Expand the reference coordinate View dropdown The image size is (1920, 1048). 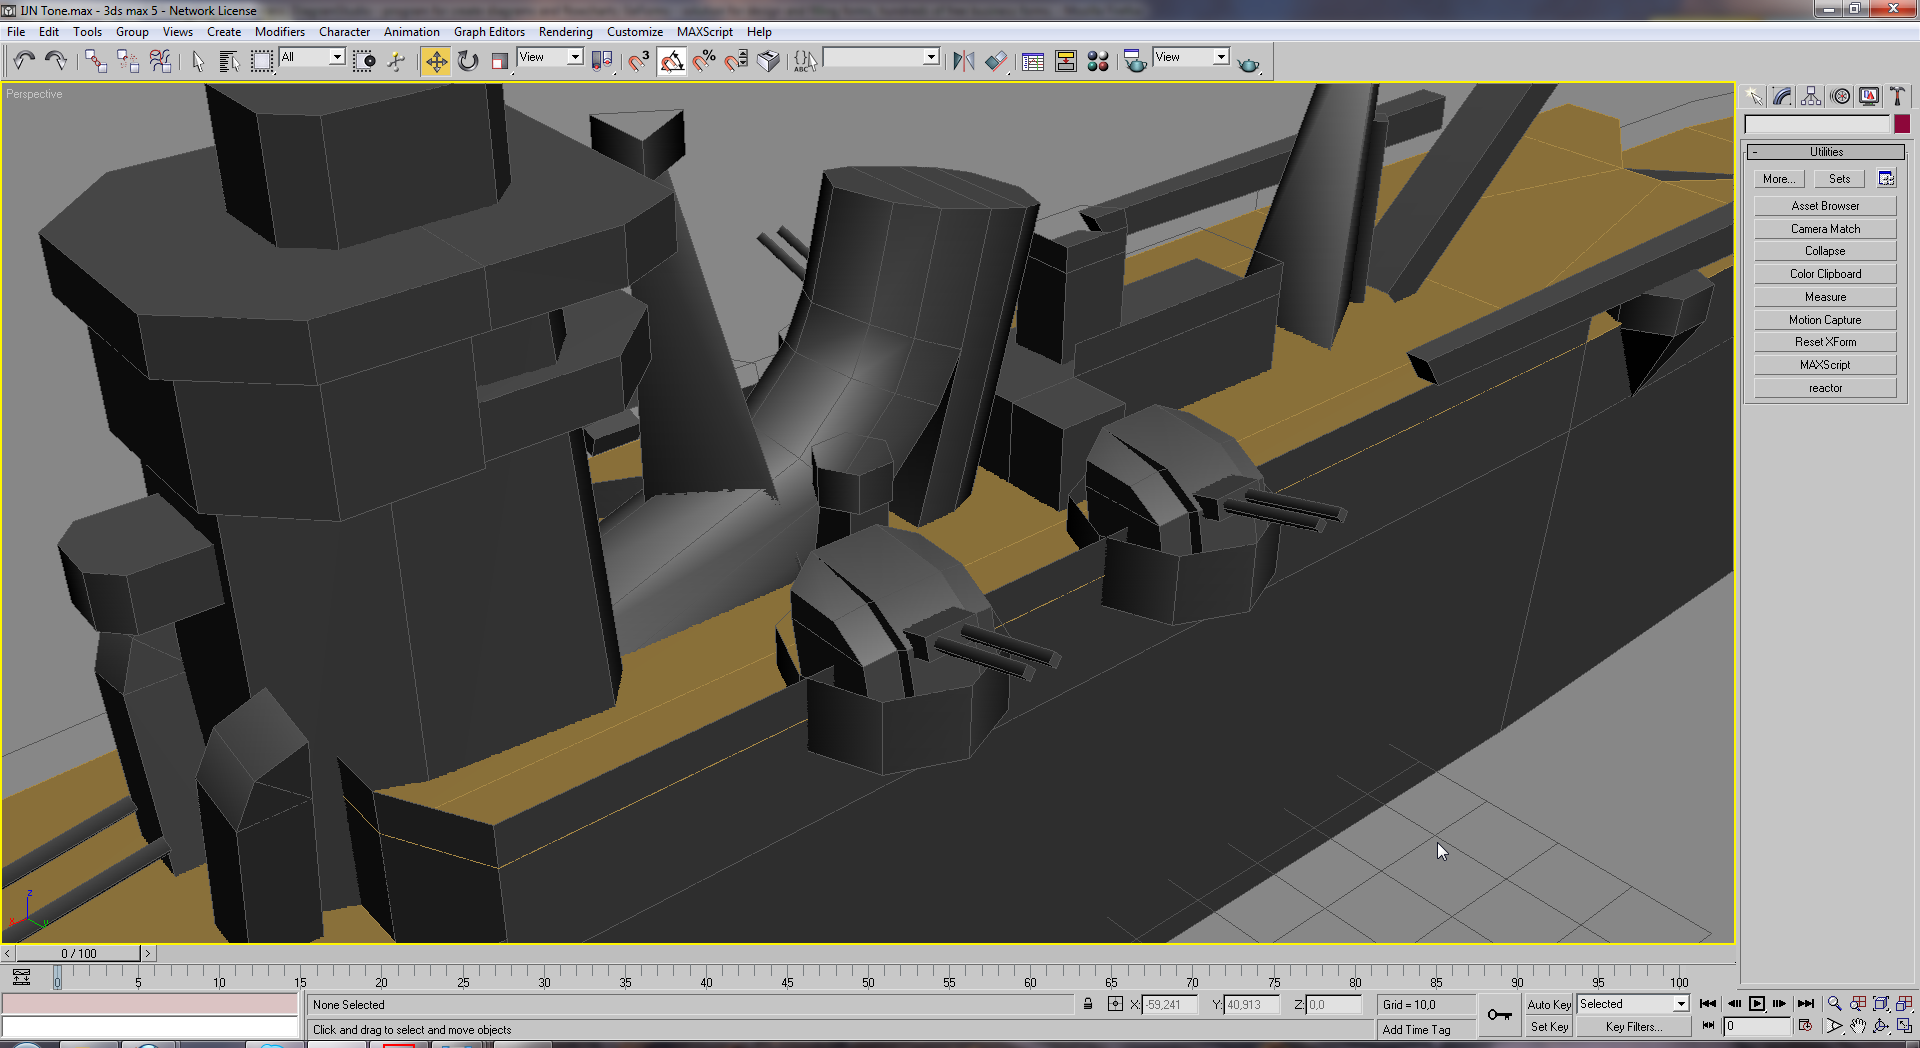coord(550,57)
